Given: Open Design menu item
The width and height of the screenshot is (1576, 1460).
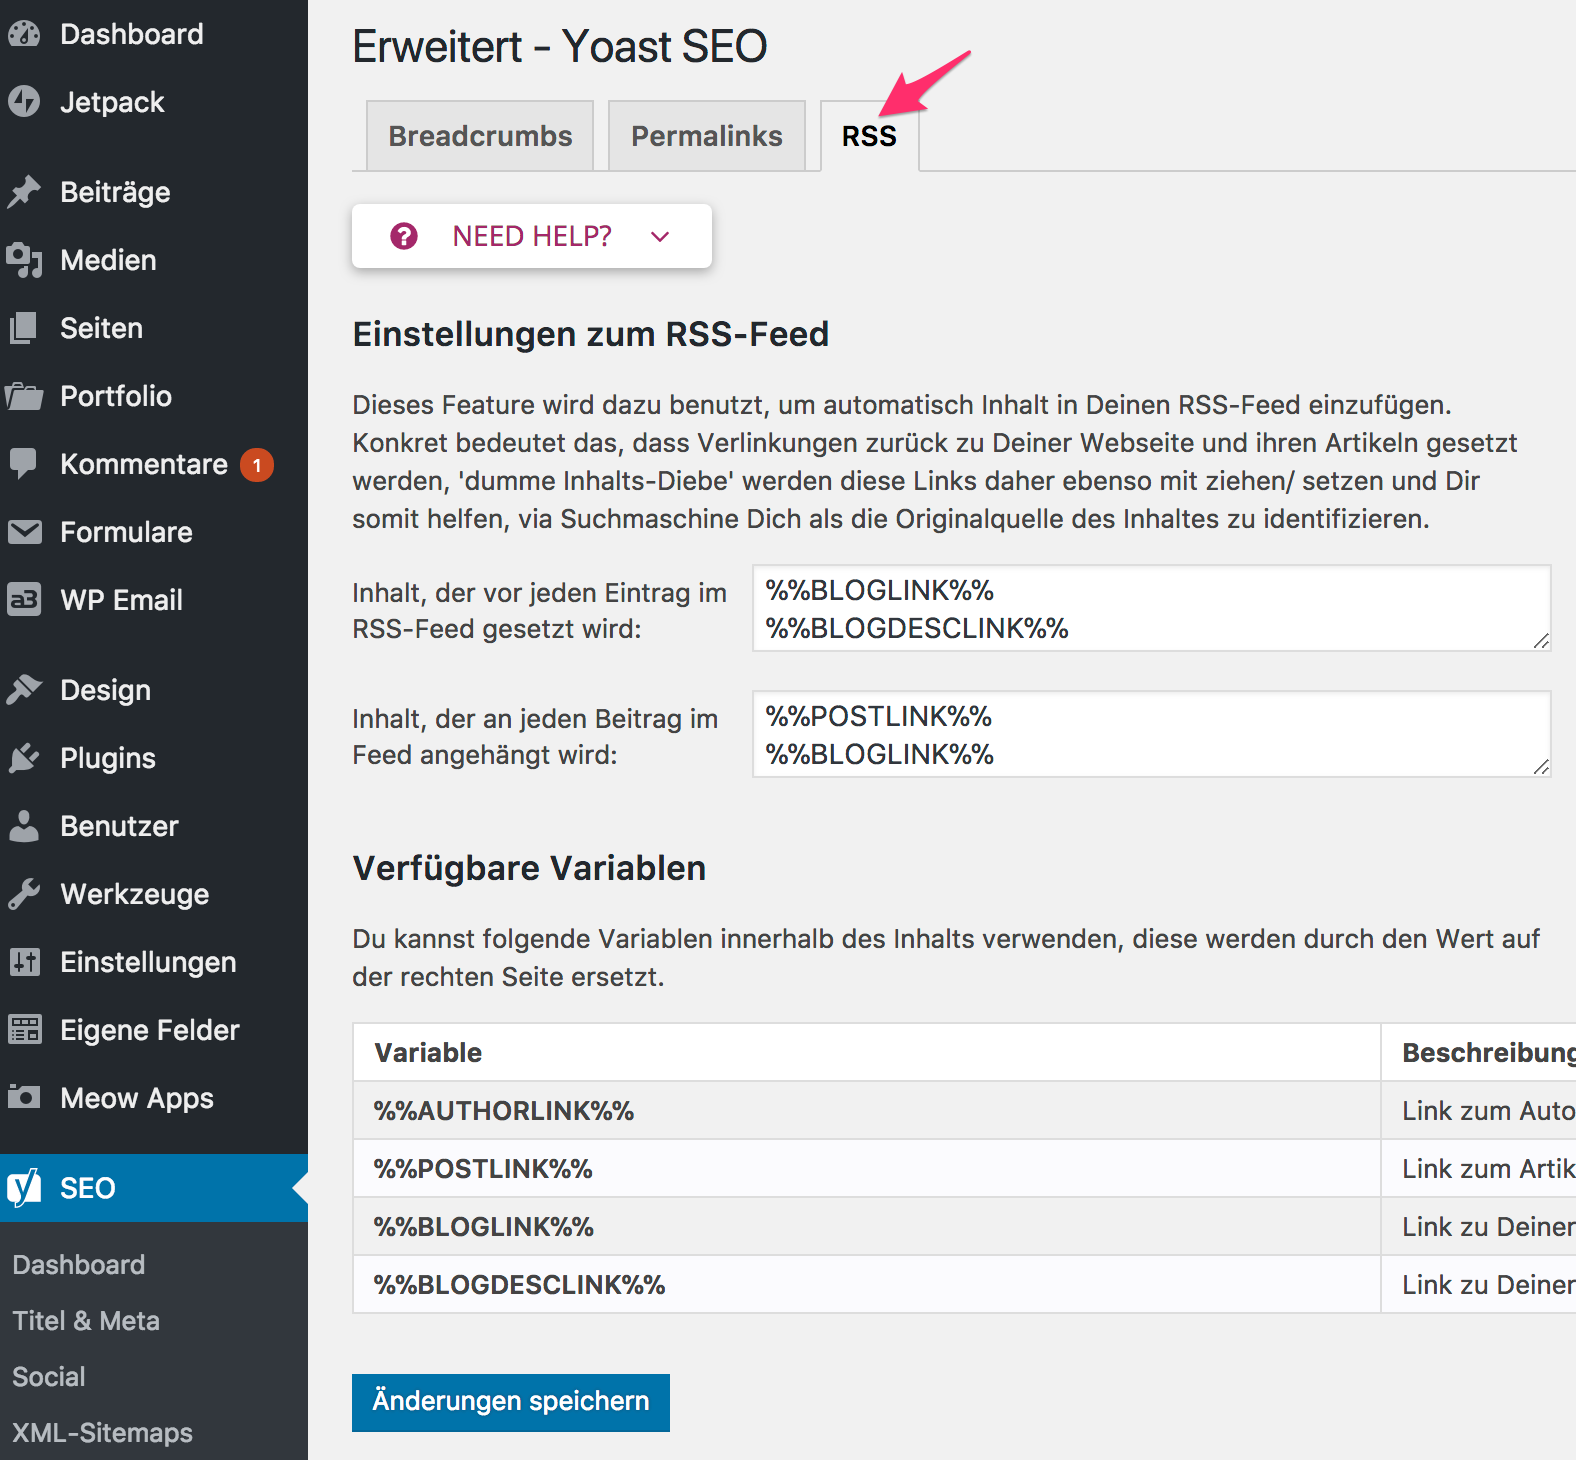Looking at the screenshot, I should coord(154,690).
